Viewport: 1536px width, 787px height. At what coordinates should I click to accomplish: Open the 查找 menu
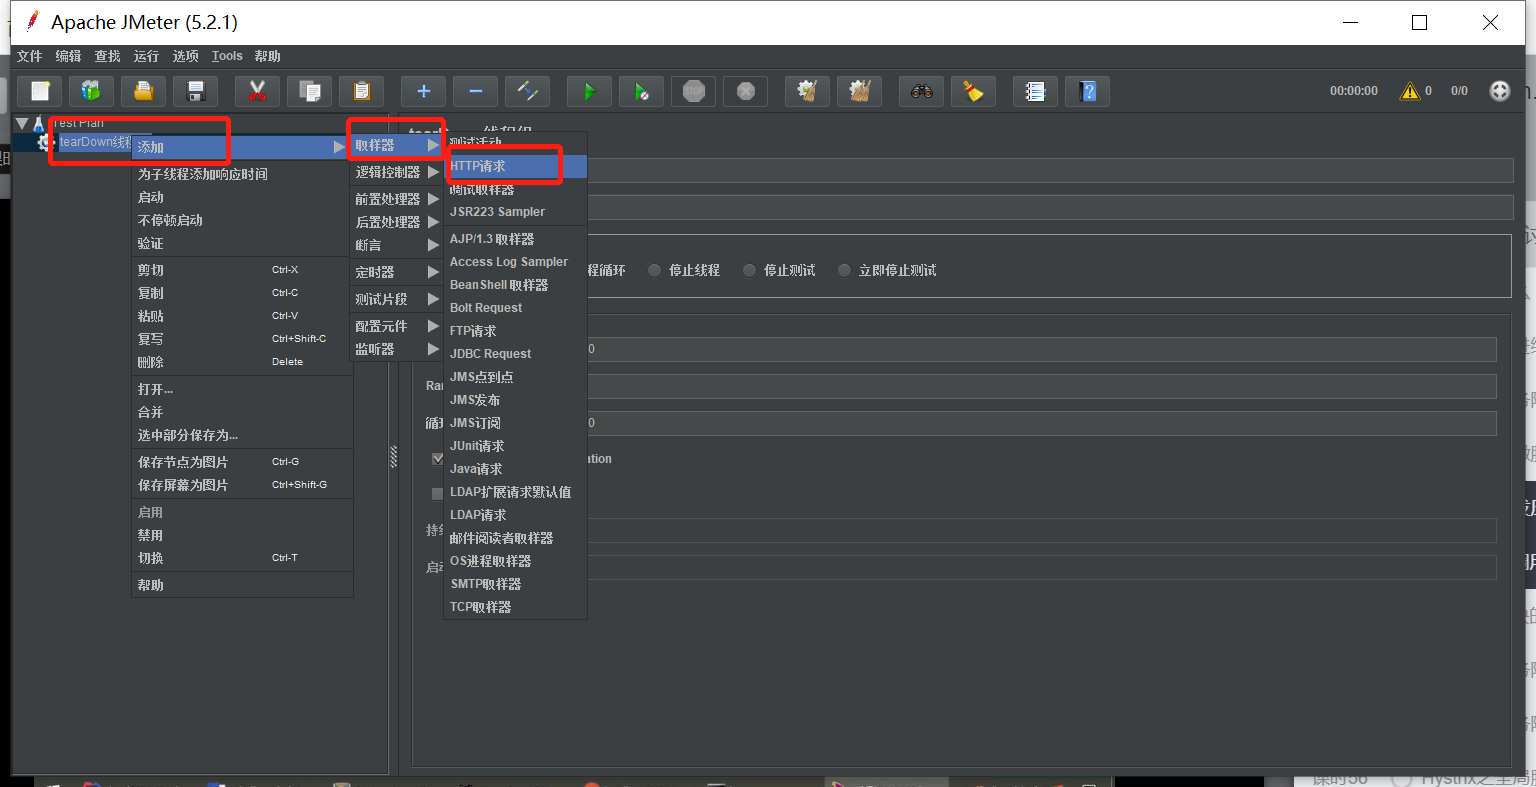click(107, 56)
